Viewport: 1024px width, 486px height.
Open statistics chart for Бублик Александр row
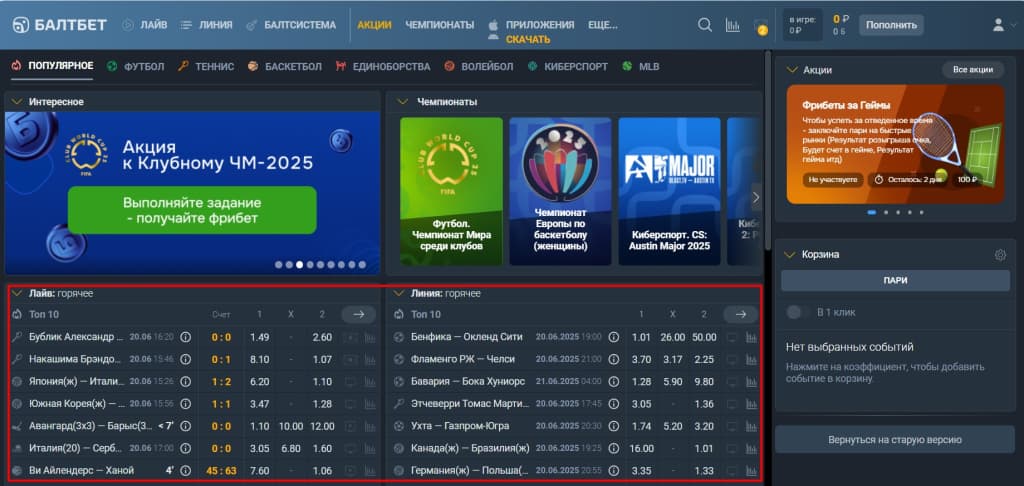370,337
